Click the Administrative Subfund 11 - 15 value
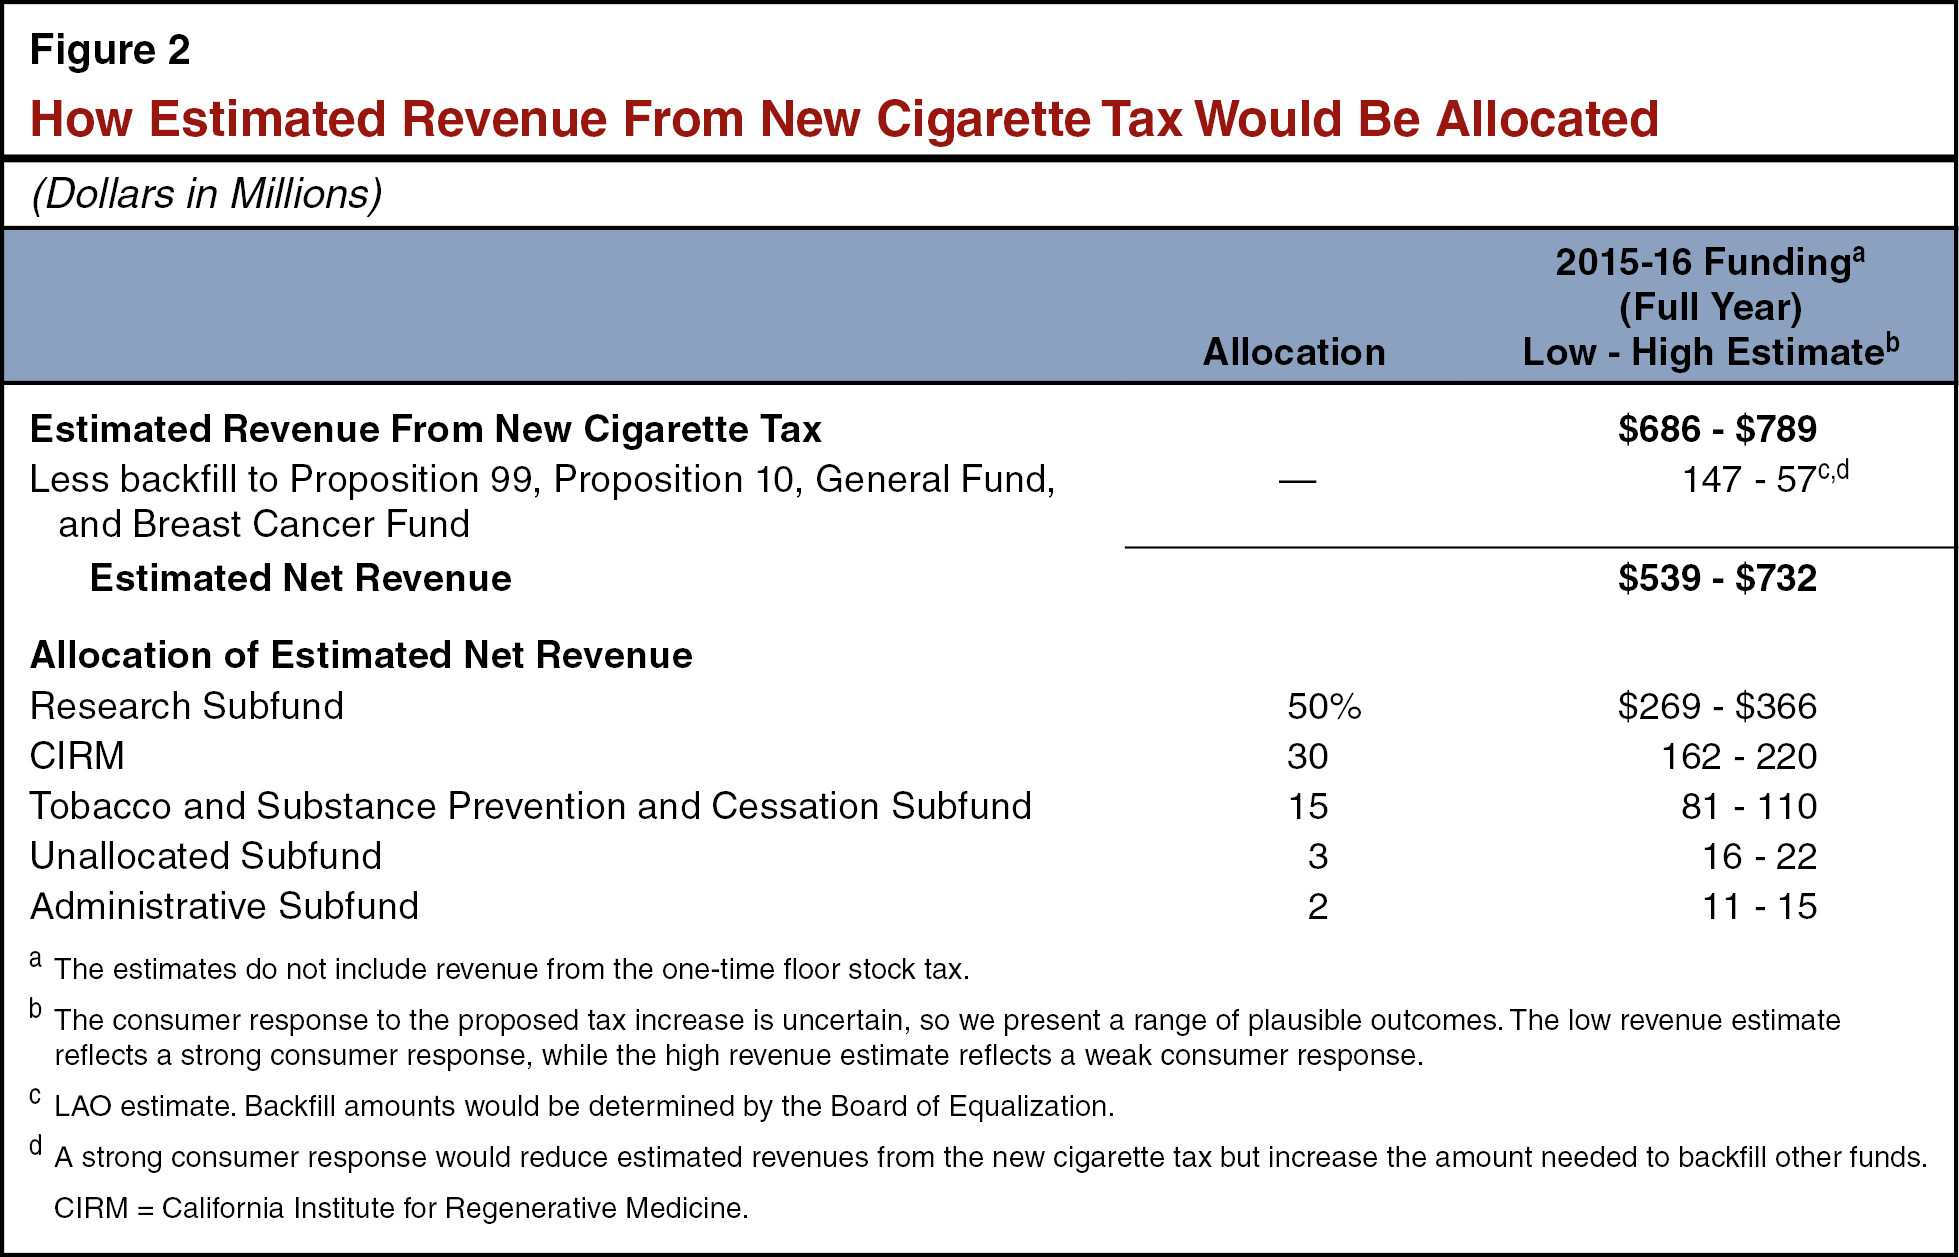Screen dimensions: 1959x1257 [x=1758, y=906]
